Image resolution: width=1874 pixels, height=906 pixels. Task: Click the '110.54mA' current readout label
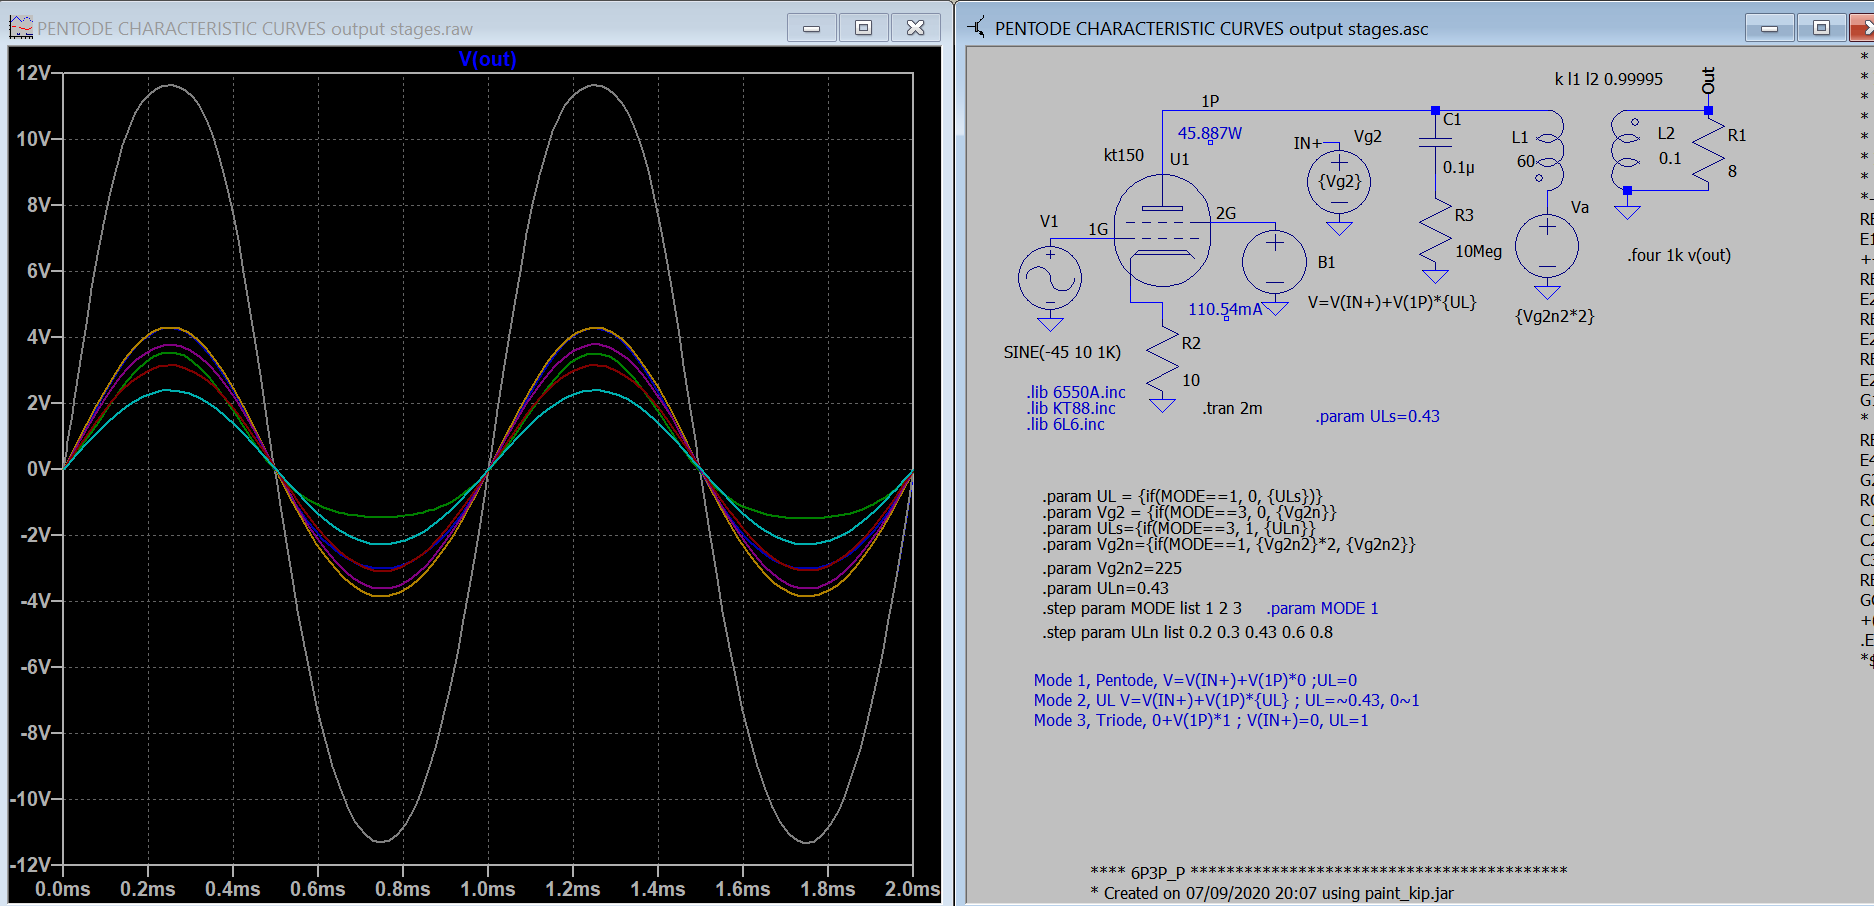coord(1225,310)
